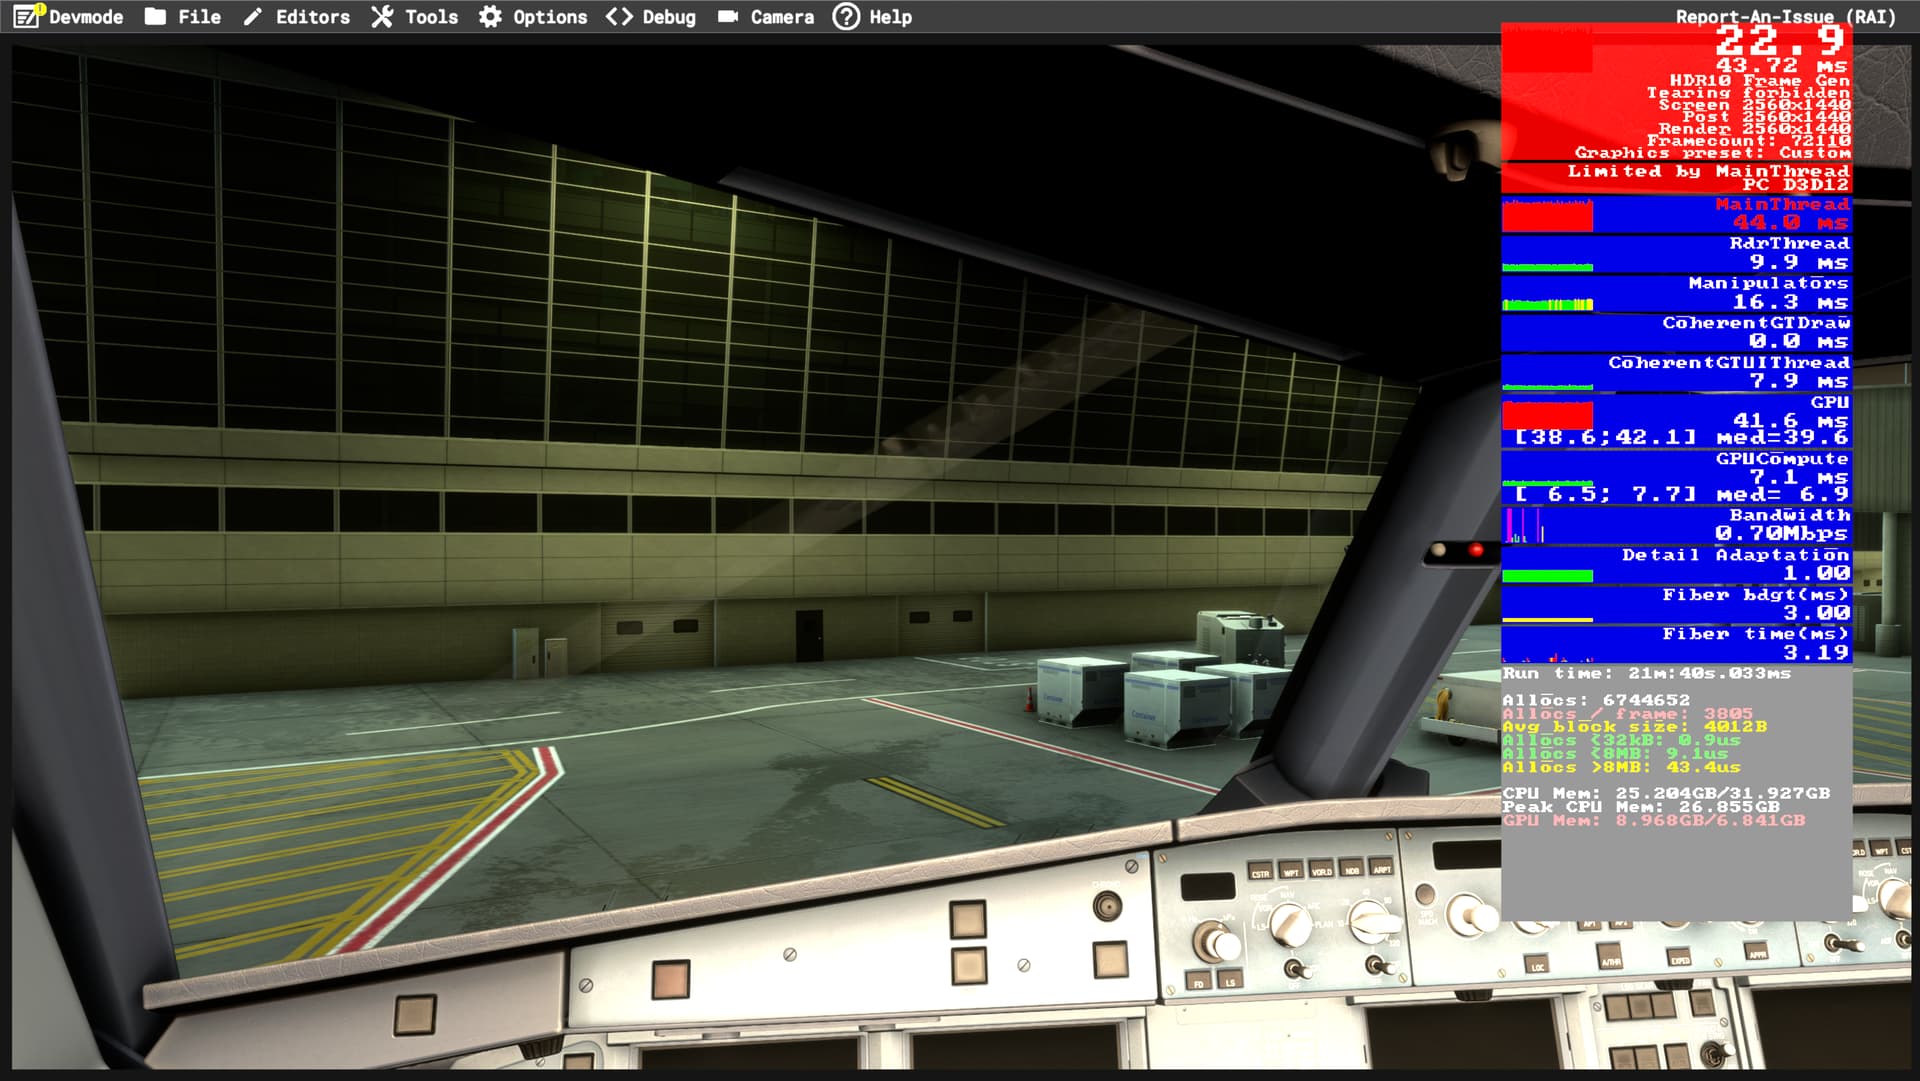The height and width of the screenshot is (1081, 1920).
Task: Click the barometer adjustment knob
Action: tap(1215, 938)
